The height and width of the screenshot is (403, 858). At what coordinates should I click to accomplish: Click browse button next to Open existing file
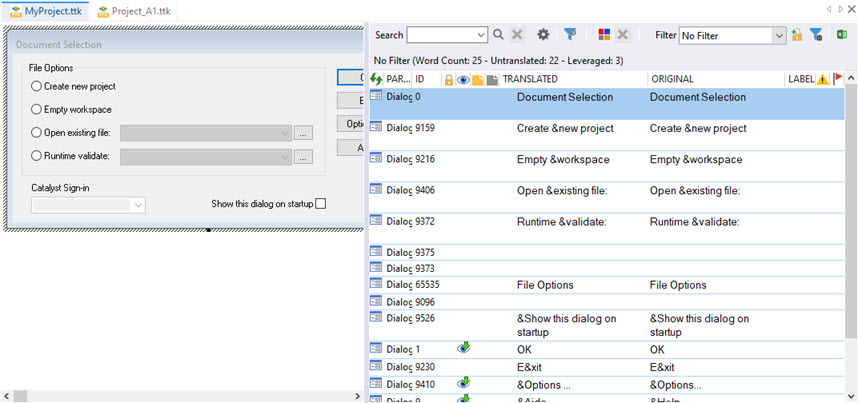(x=304, y=132)
